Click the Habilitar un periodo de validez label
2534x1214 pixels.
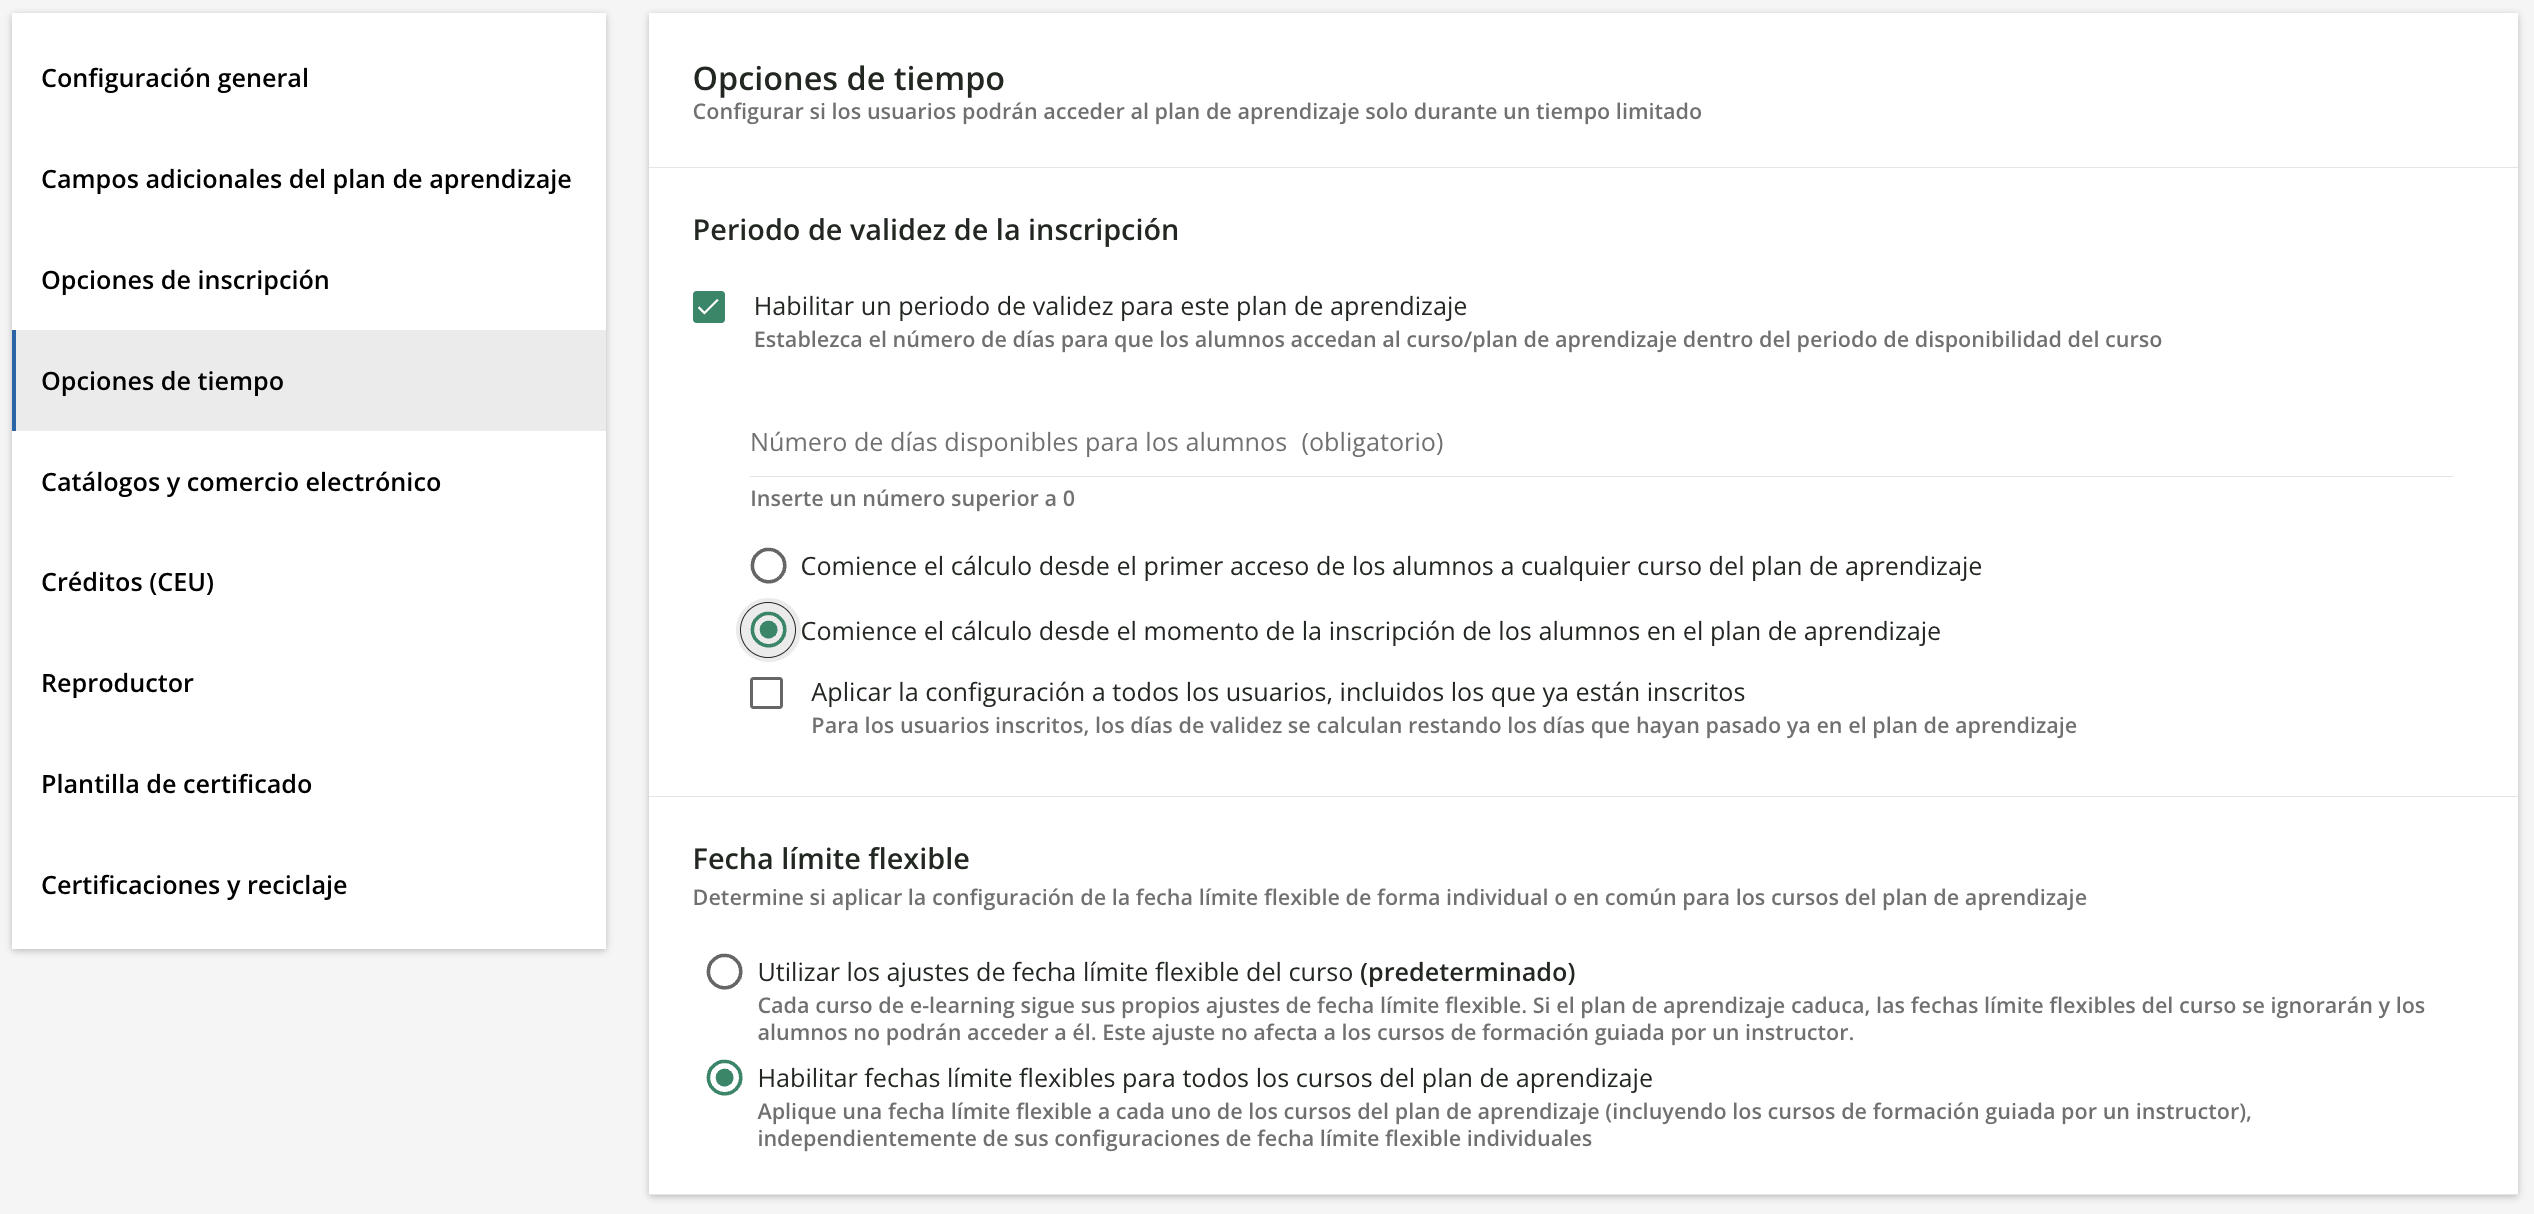(x=1109, y=306)
